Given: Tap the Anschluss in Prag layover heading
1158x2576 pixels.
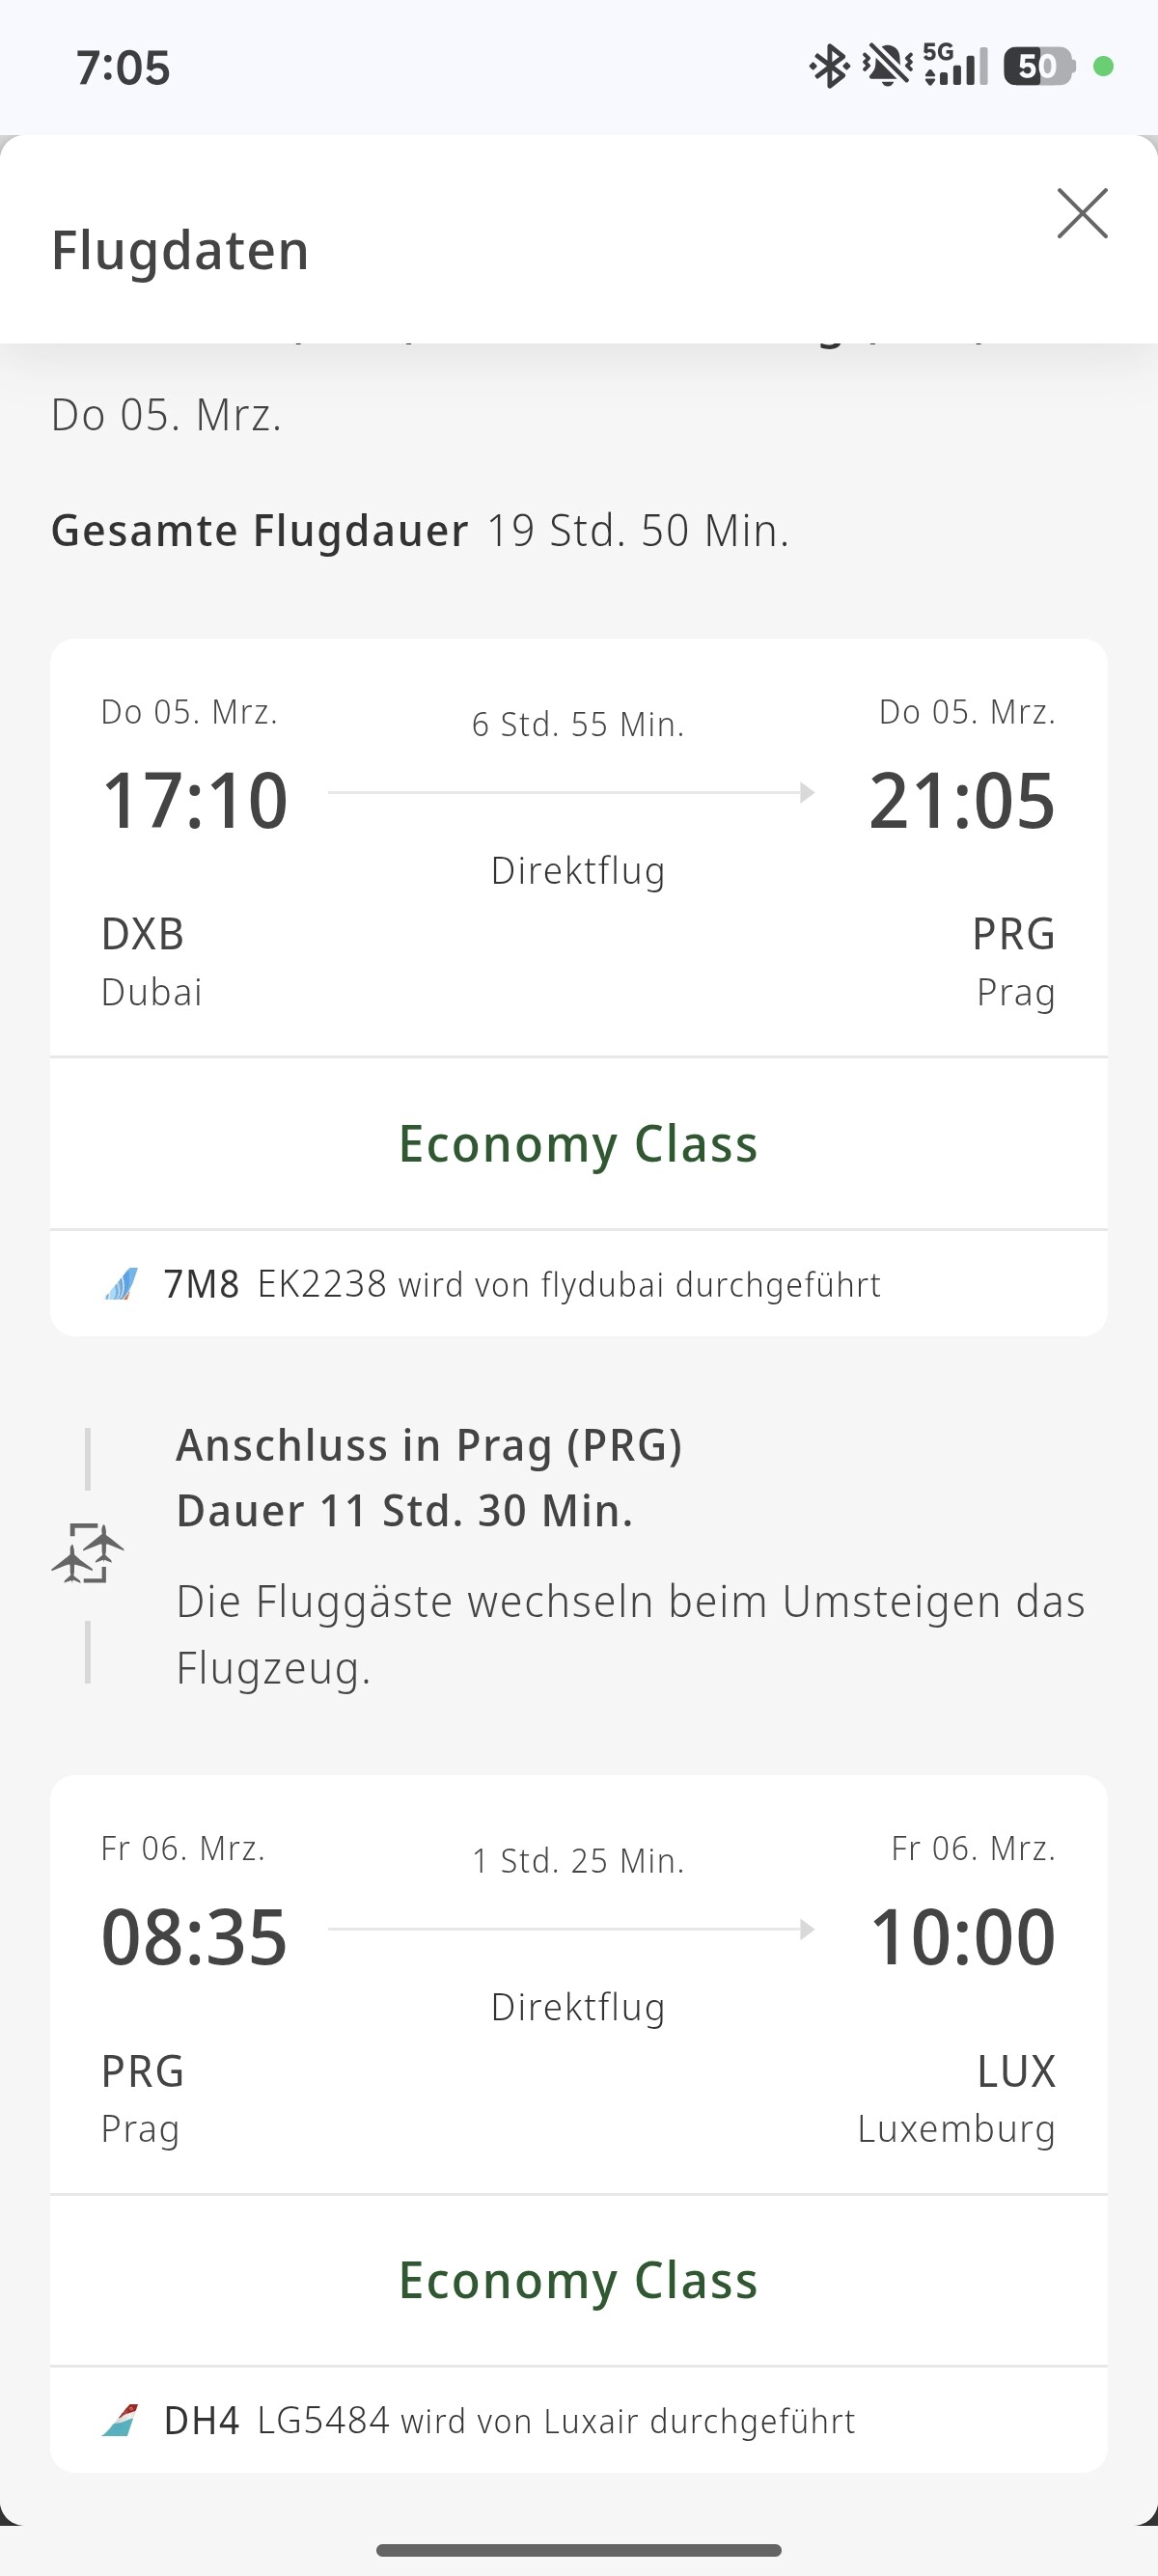Looking at the screenshot, I should 429,1446.
